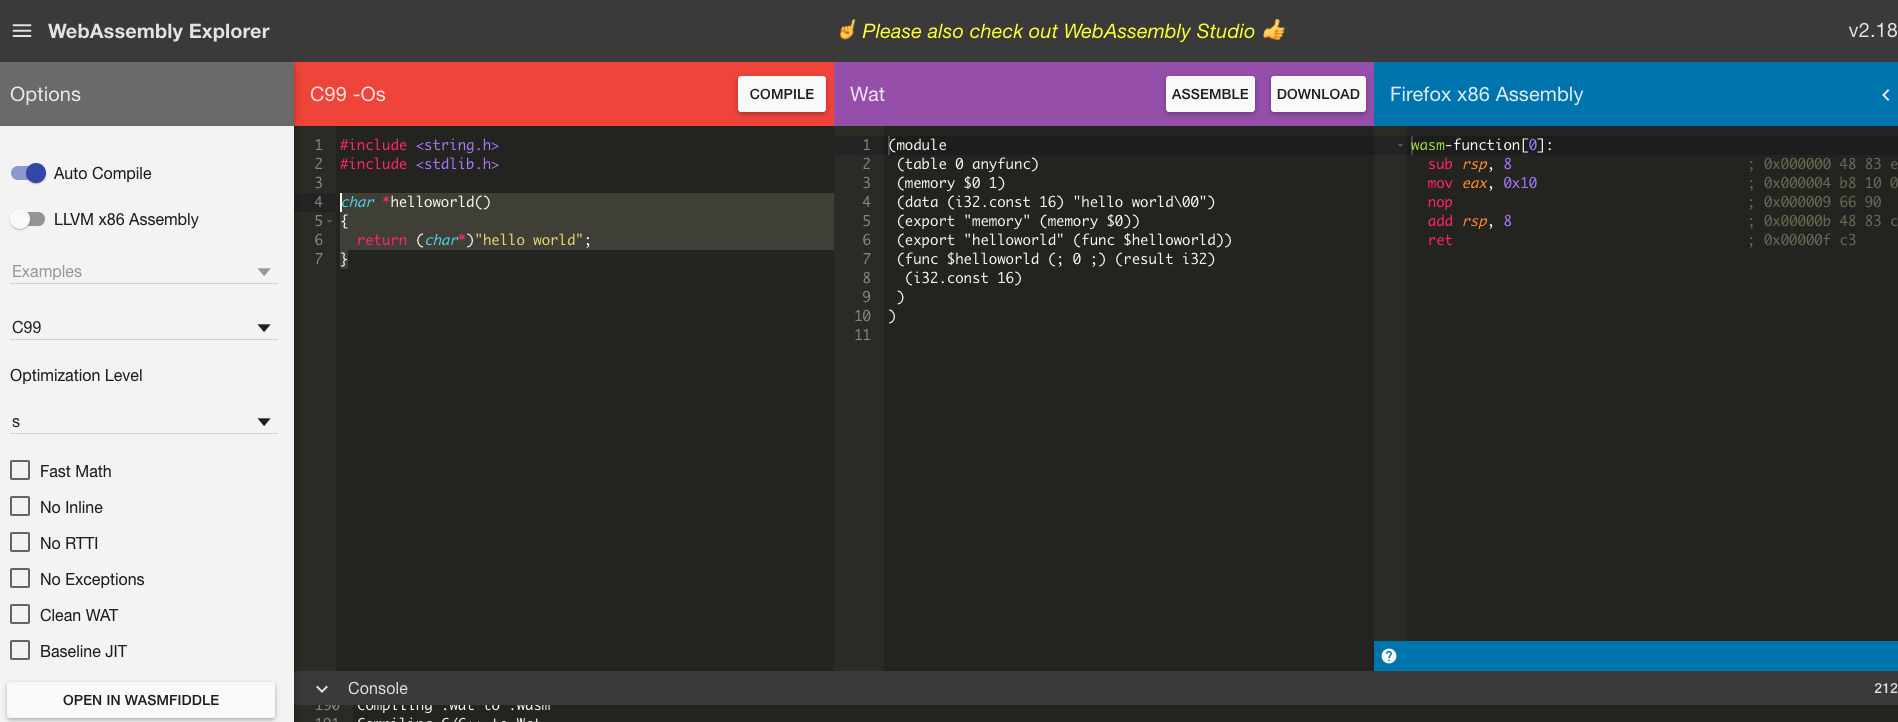Screen dimensions: 1898x722
Task: Click the (memory $0 1) line
Action: pyautogui.click(x=951, y=183)
